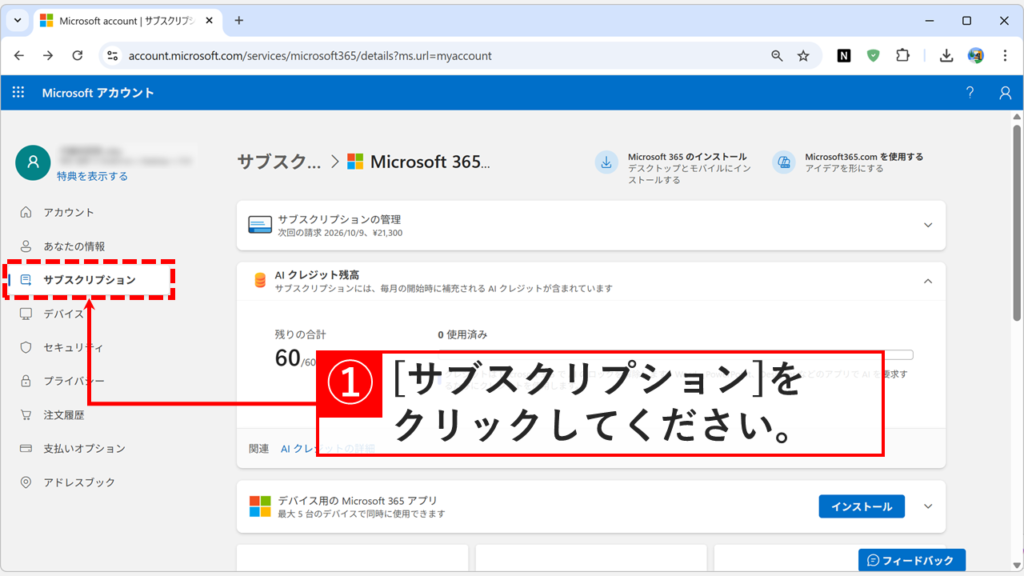Click the 0 使用済み label
This screenshot has height=576, width=1024.
coord(462,334)
